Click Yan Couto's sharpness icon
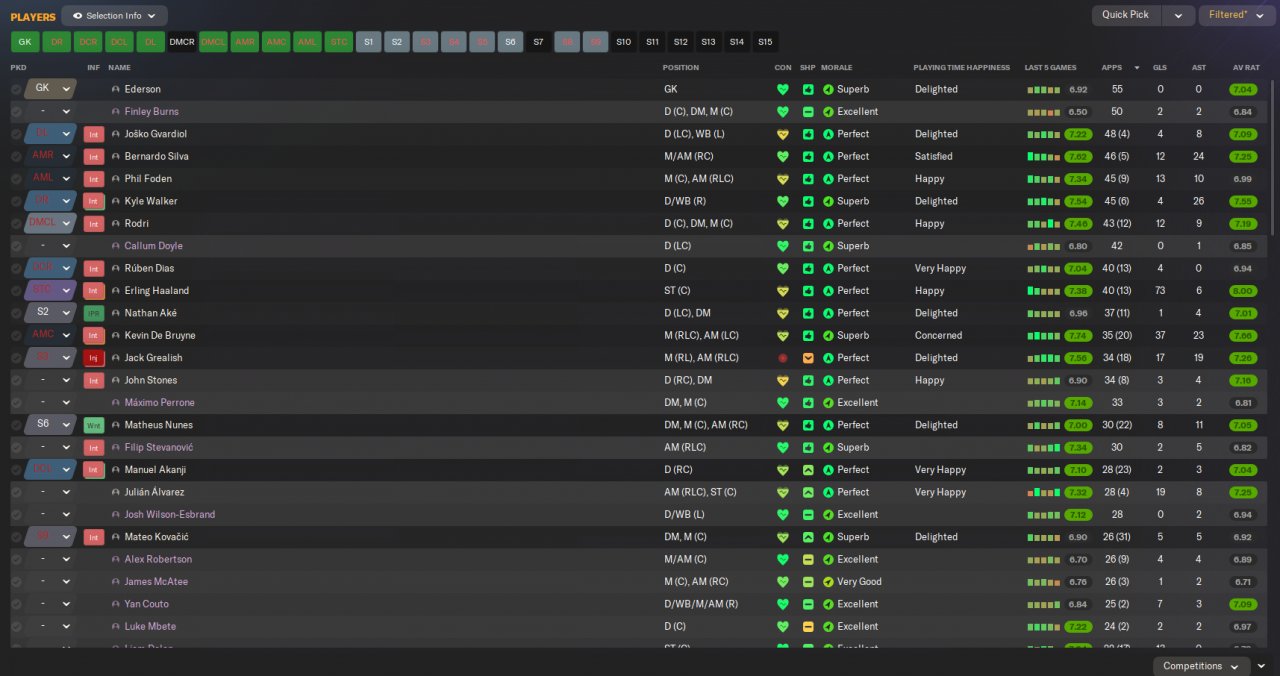1280x676 pixels. 808,604
